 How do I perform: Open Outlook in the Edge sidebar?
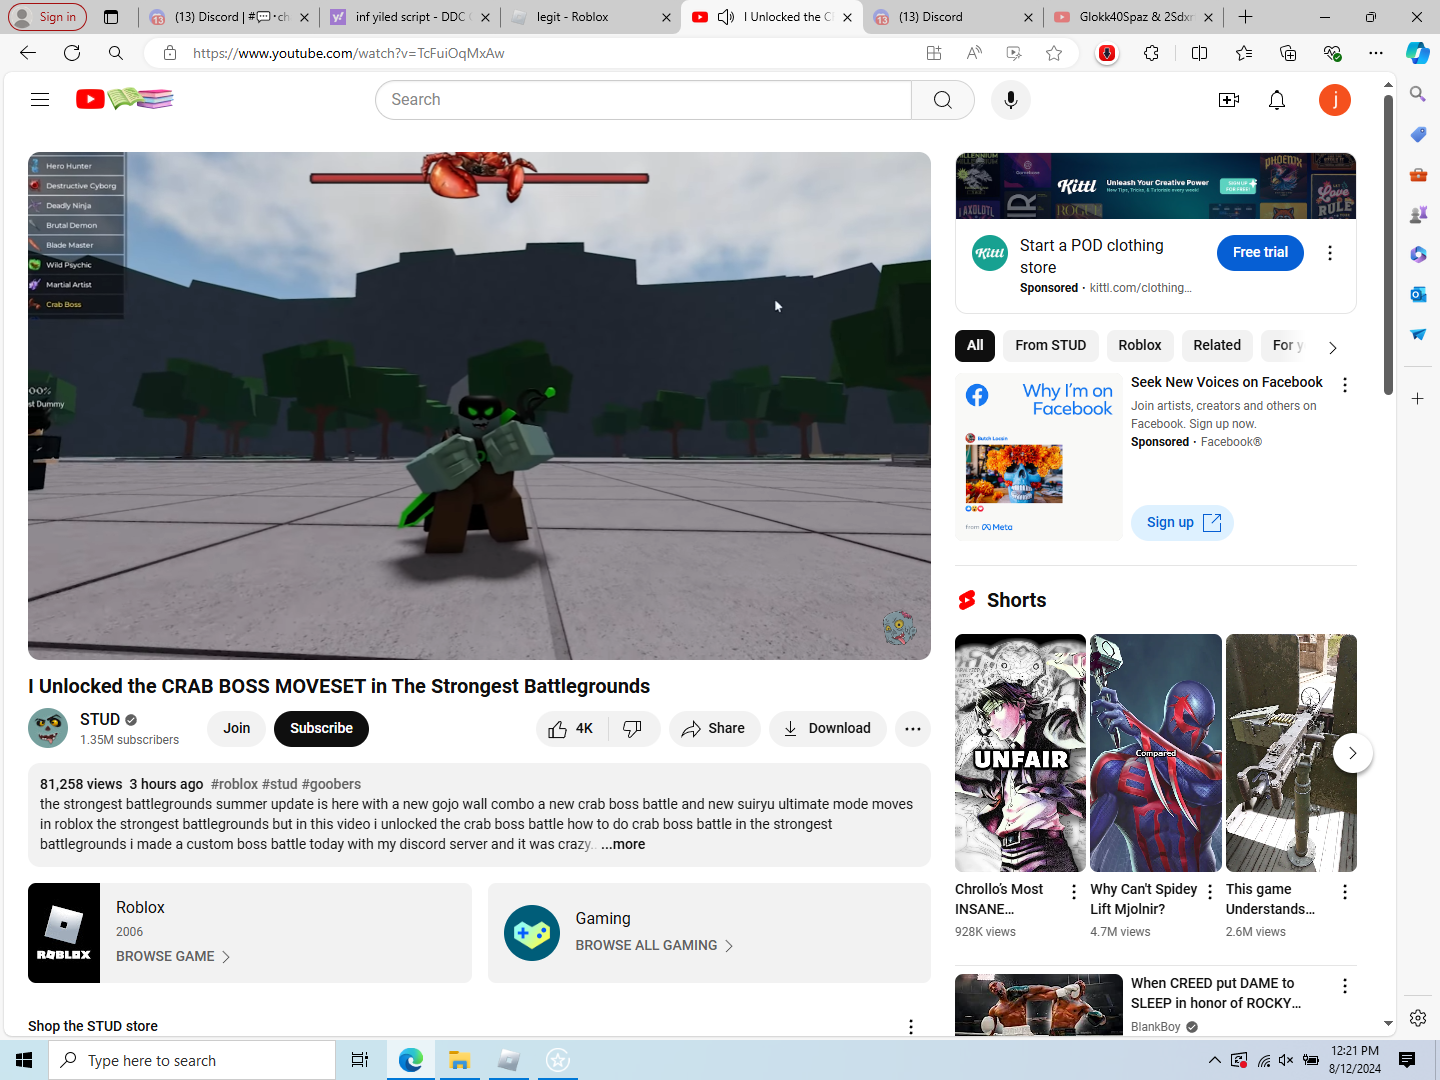[1418, 294]
